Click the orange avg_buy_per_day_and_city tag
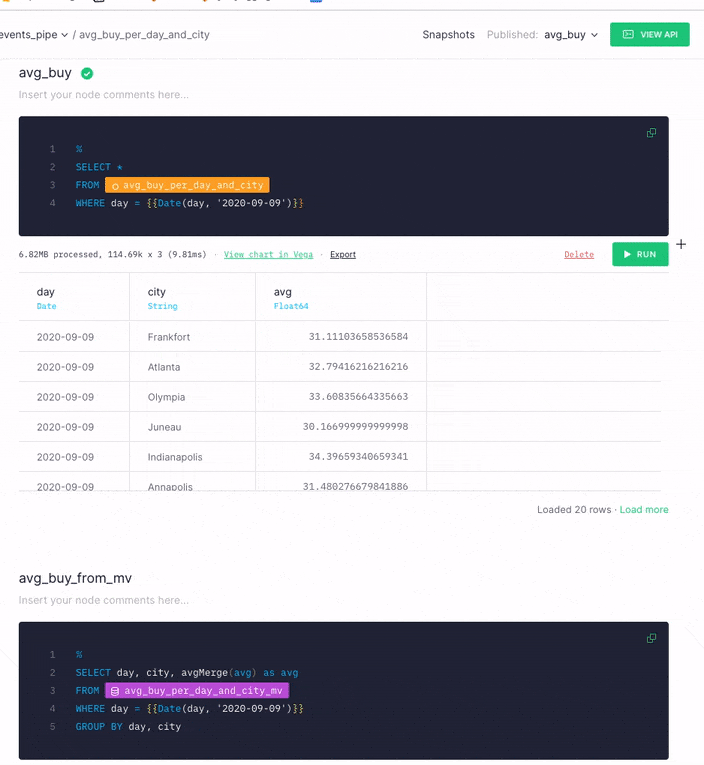The width and height of the screenshot is (704, 765). coord(187,185)
